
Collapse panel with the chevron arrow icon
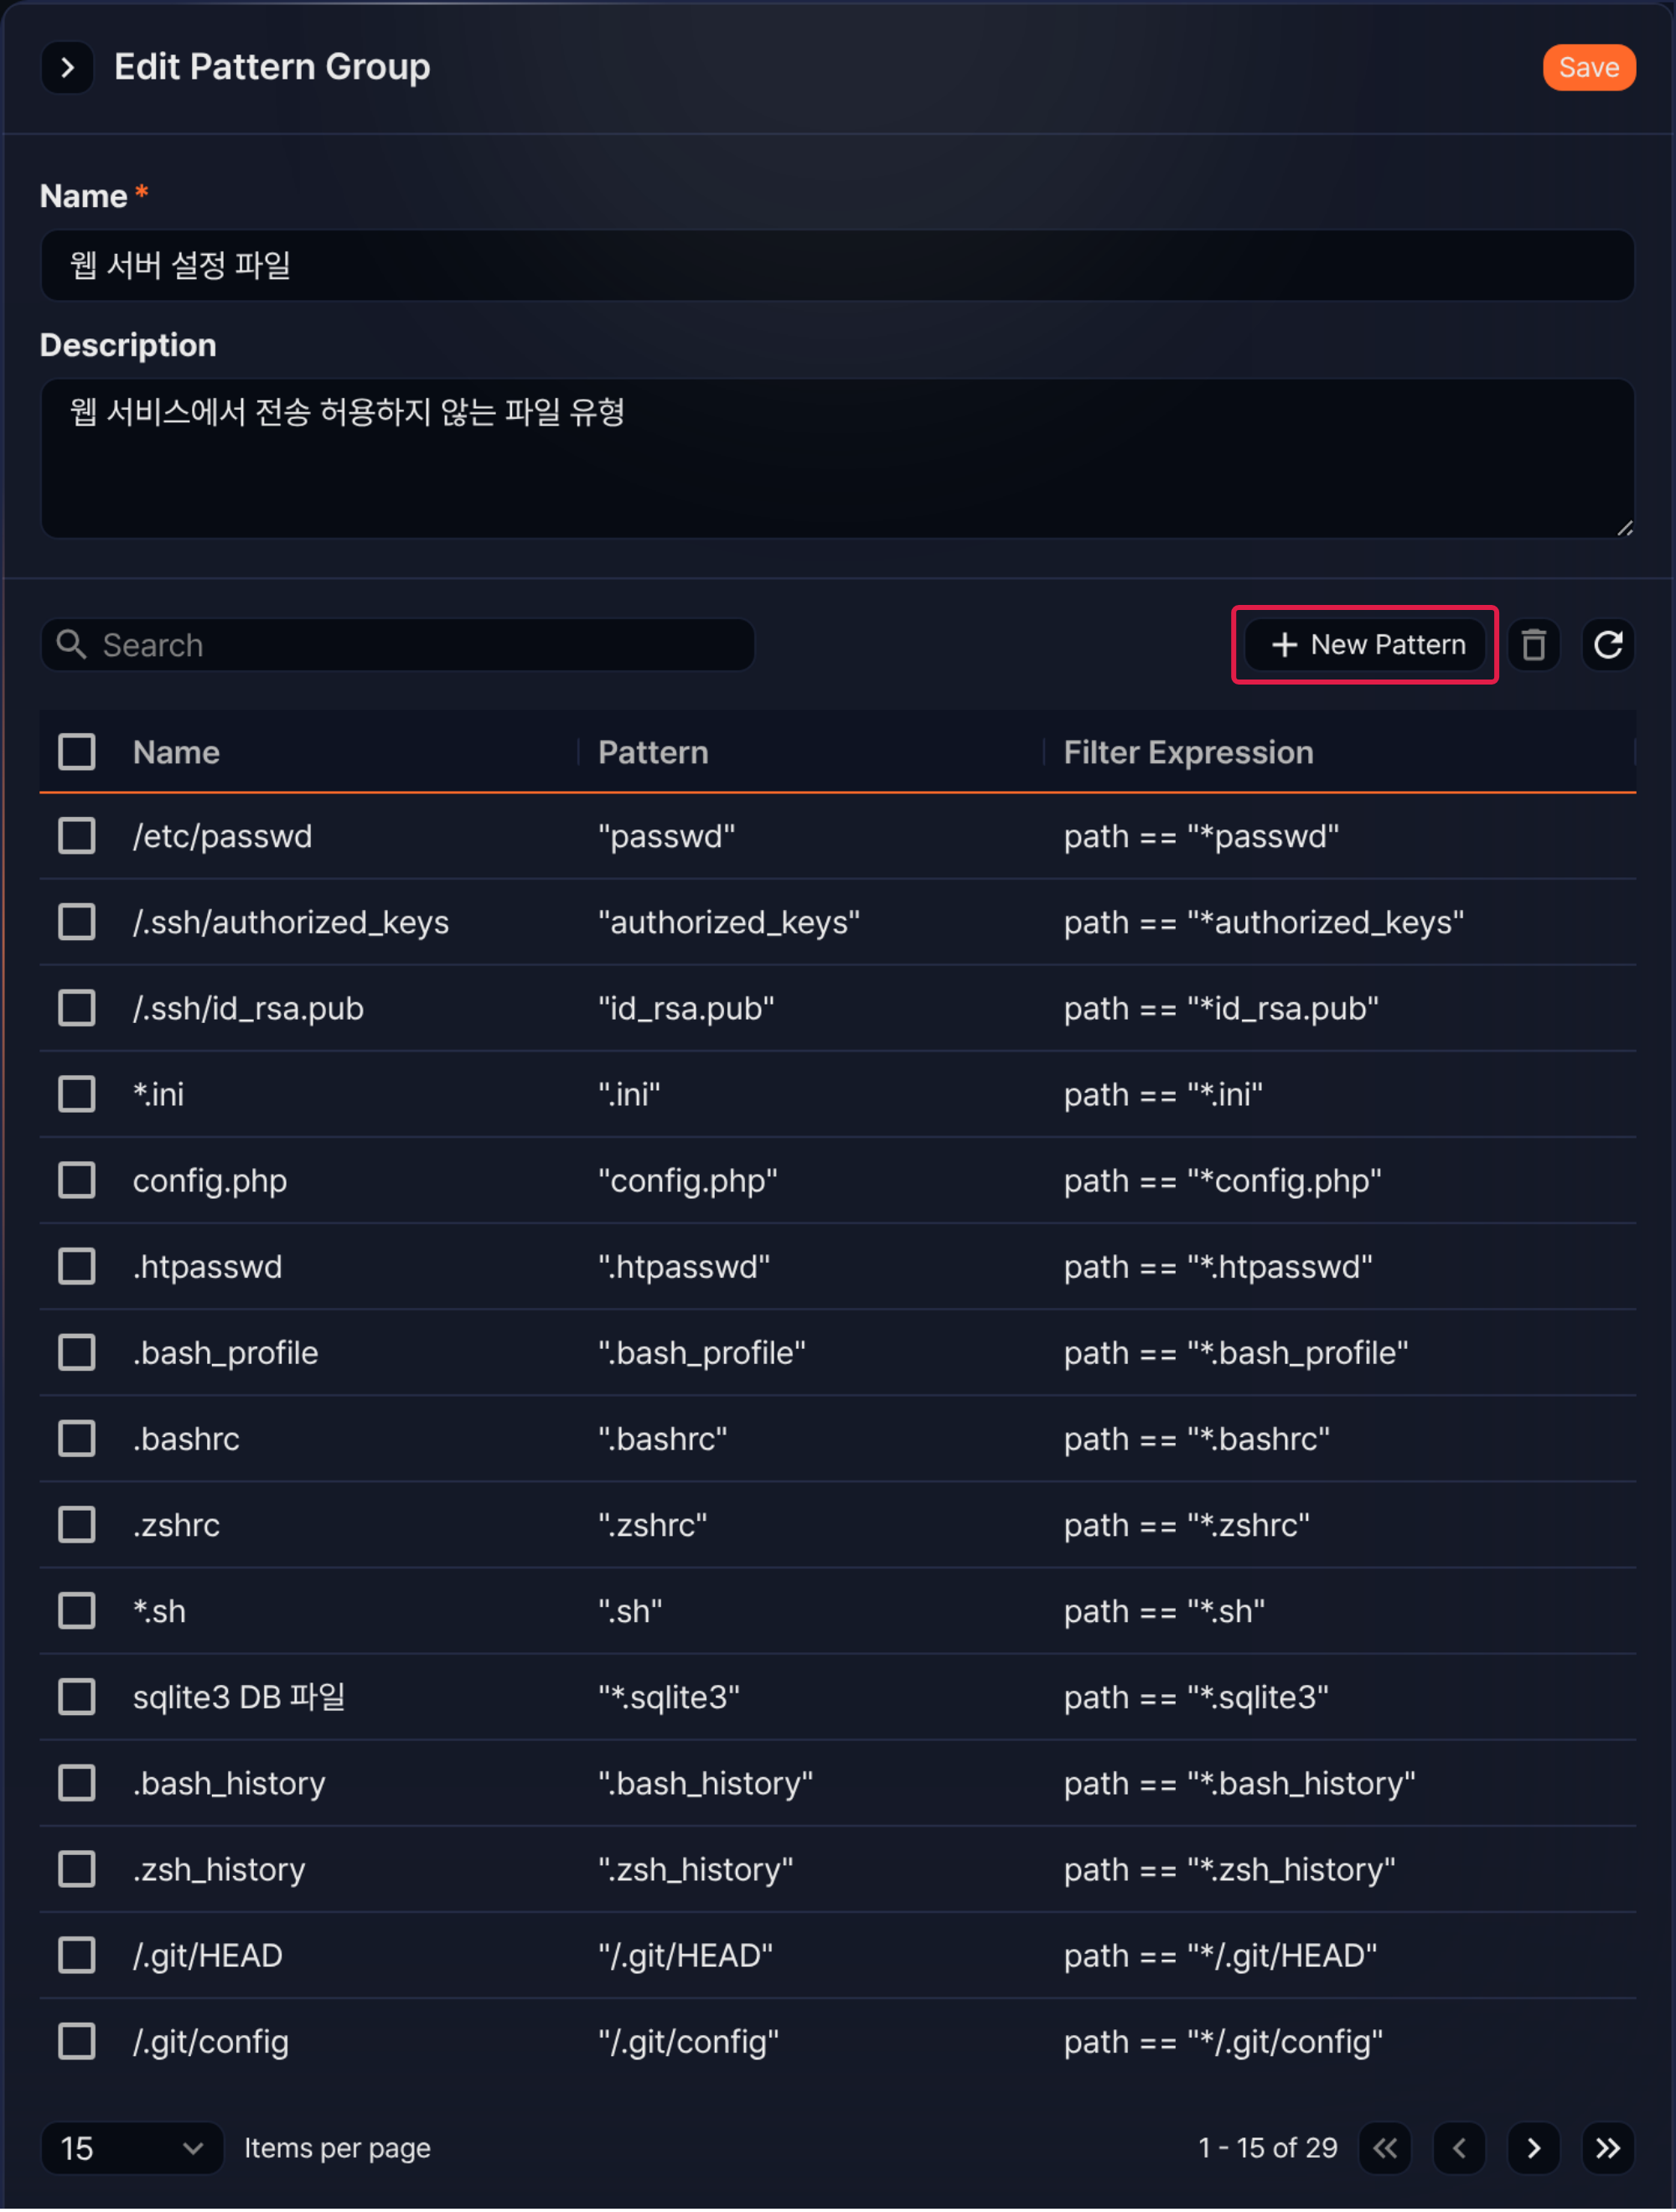pyautogui.click(x=68, y=67)
